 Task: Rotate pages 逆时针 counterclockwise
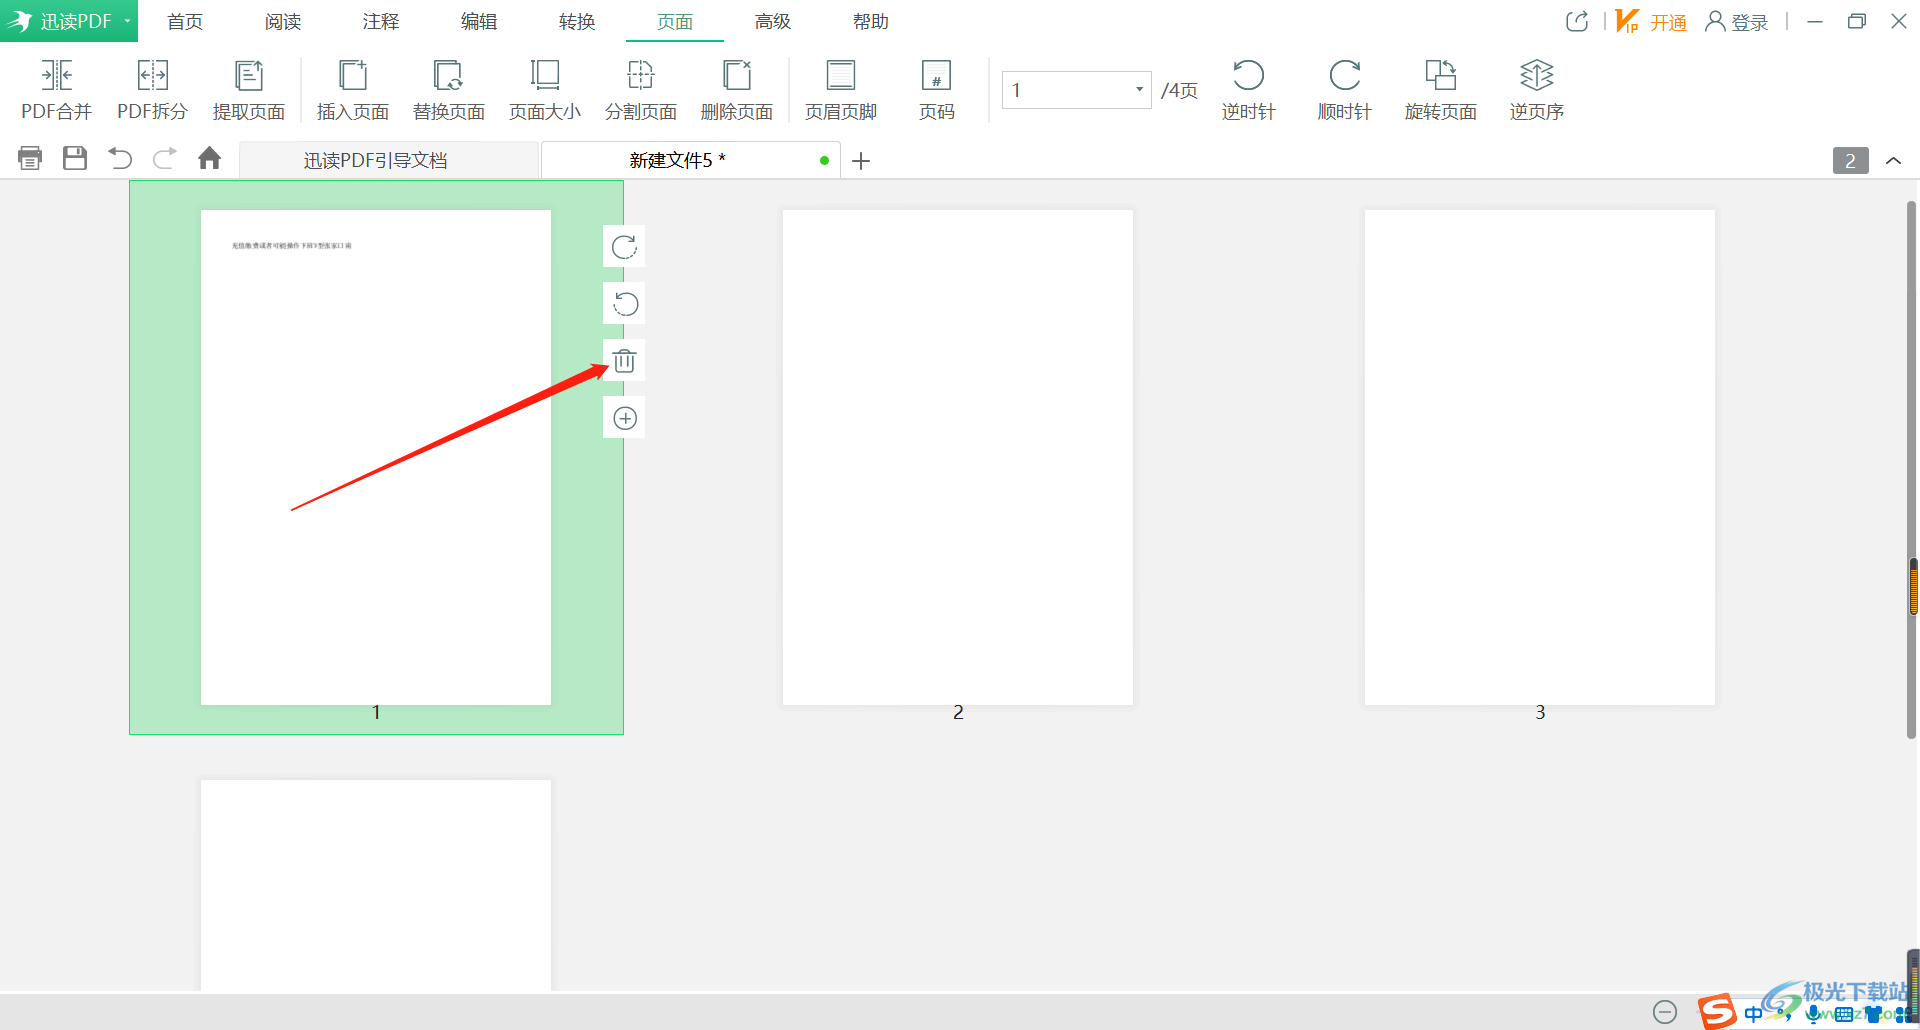click(1249, 89)
